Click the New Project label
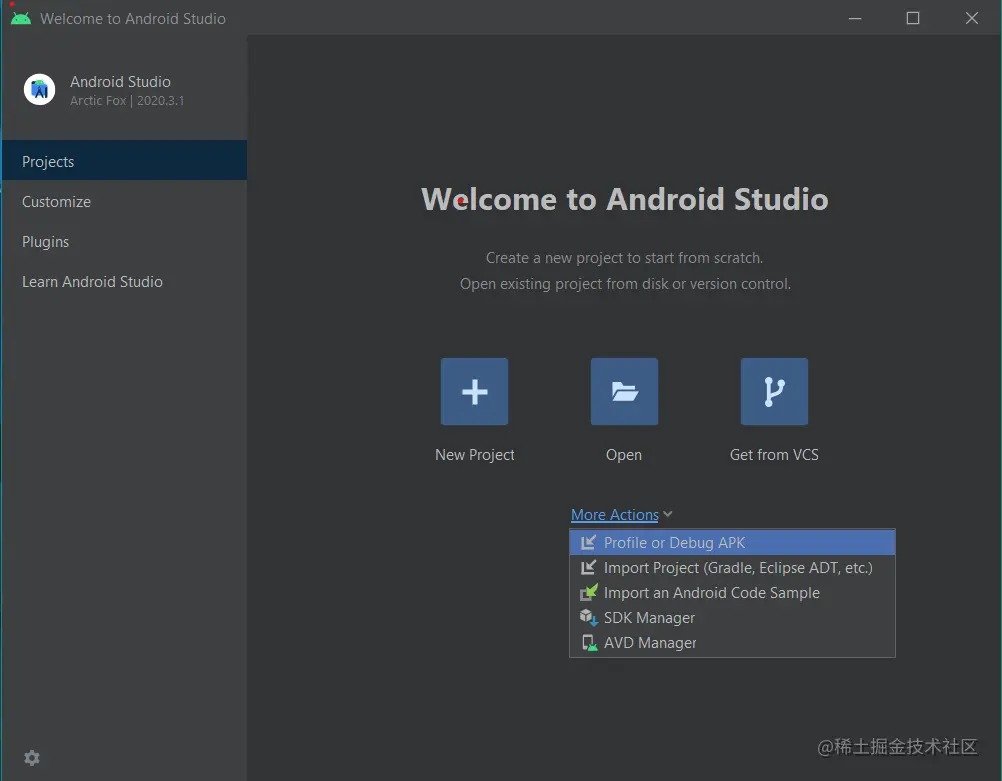 pos(474,454)
